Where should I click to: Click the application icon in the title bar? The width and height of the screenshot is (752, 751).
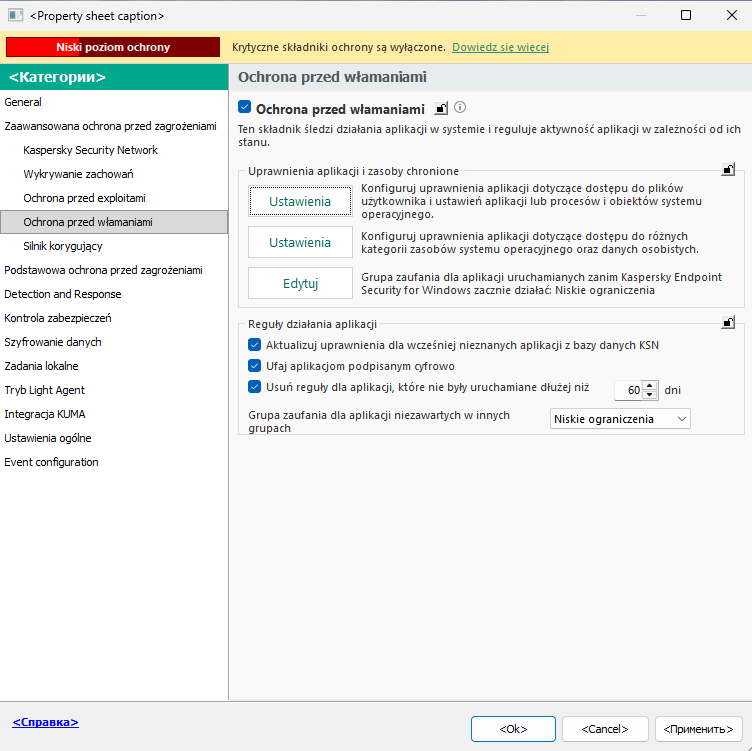[x=15, y=16]
